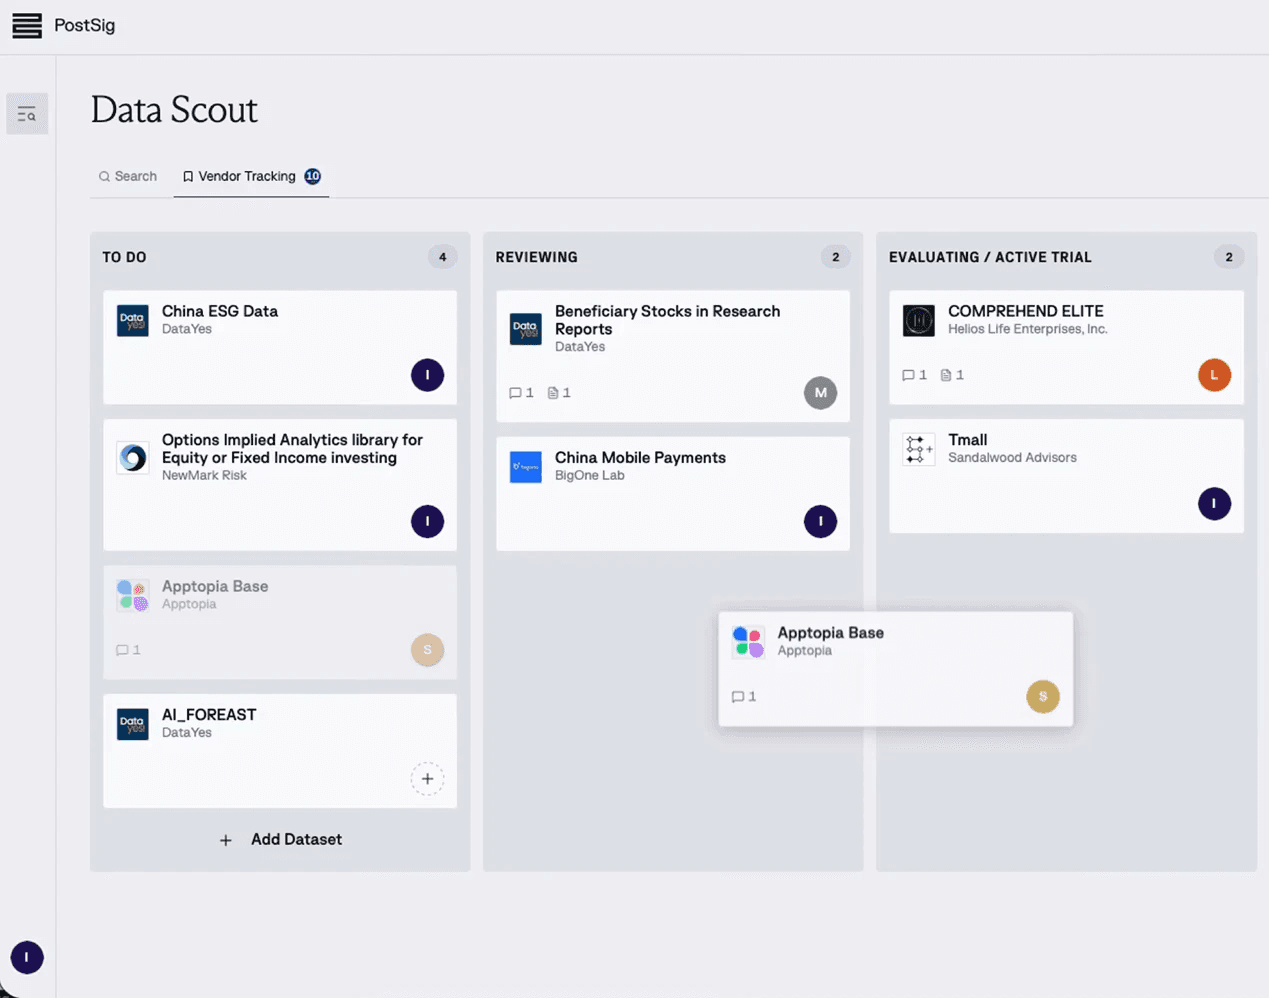Screen dimensions: 1269x998
Task: Open the COMPREHEND ELITE card title
Action: click(x=1026, y=311)
